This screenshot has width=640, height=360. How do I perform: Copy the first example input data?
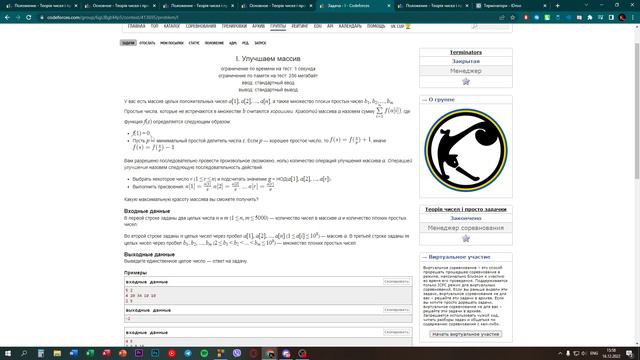tap(396, 282)
